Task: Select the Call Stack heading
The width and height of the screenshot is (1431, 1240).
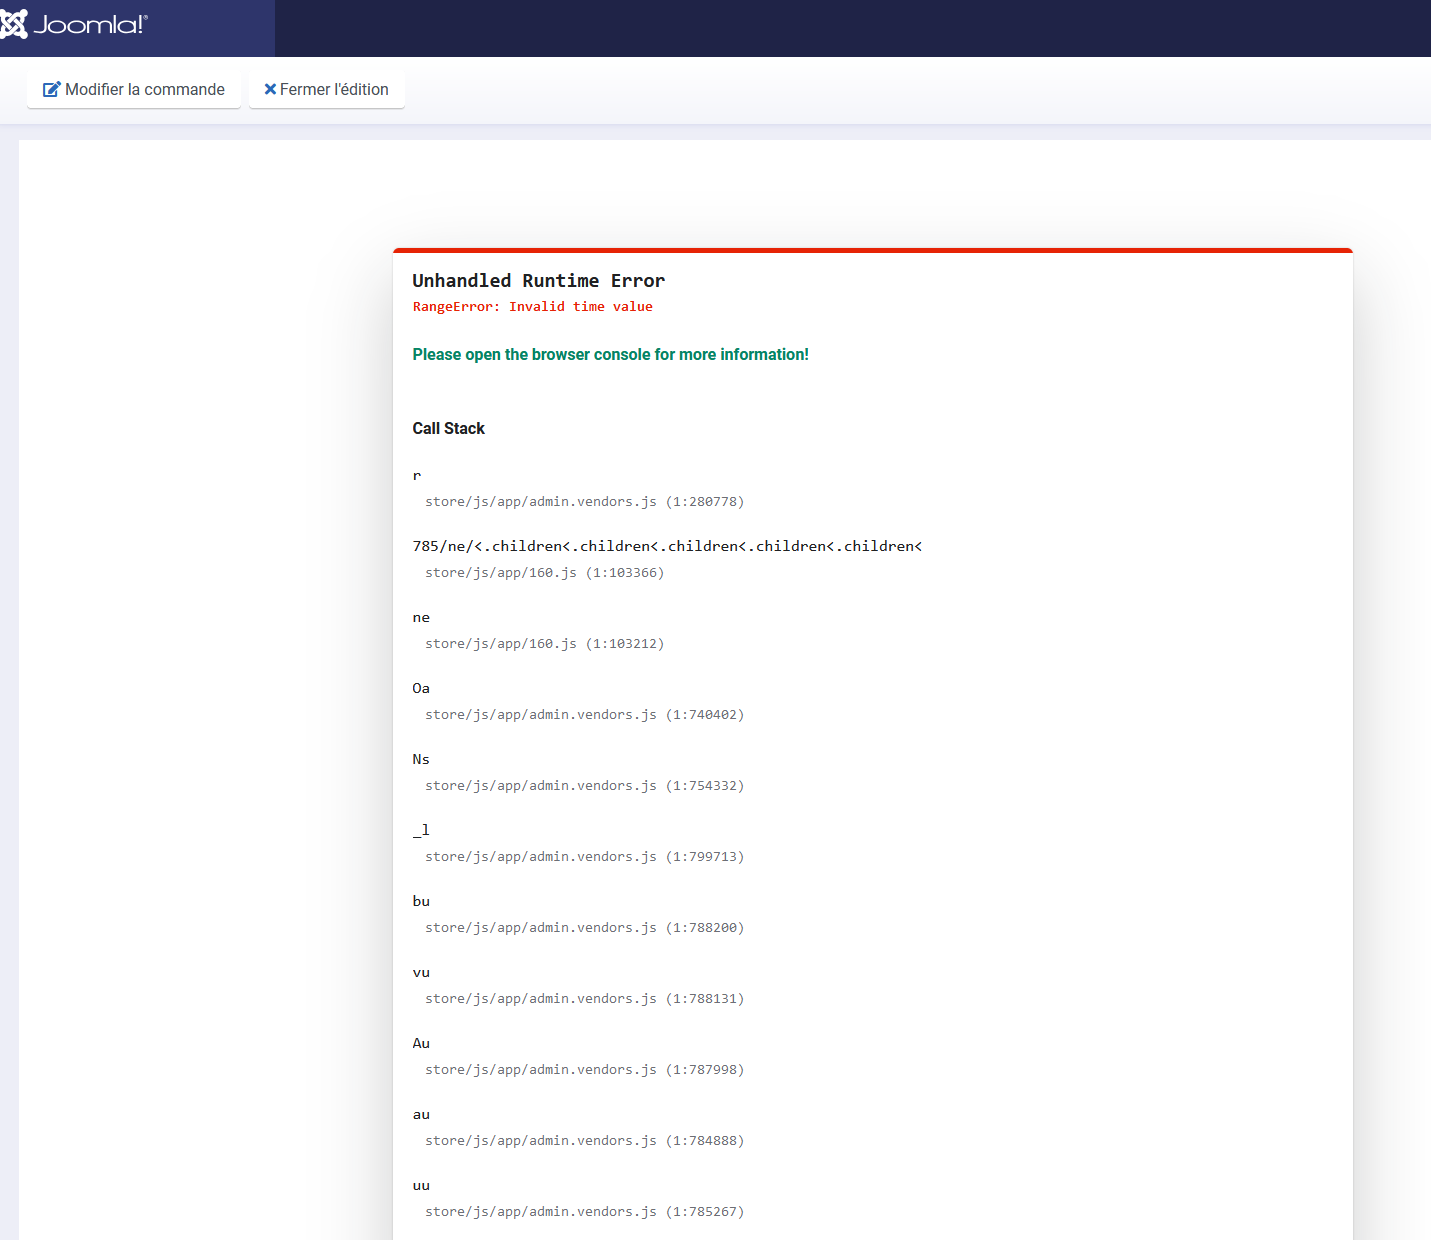Action: (448, 429)
